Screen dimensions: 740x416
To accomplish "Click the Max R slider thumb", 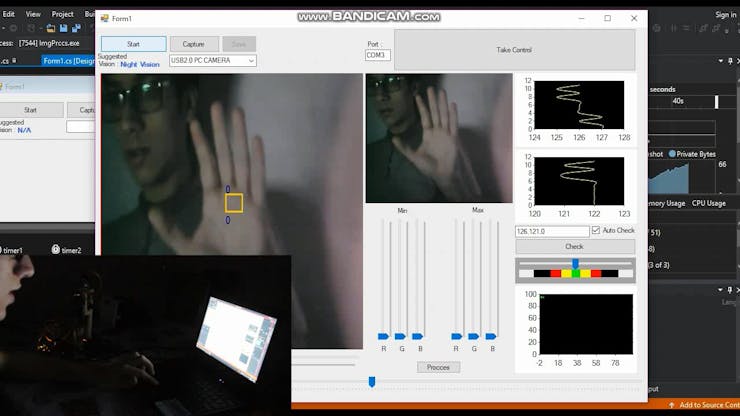I will click(x=456, y=336).
